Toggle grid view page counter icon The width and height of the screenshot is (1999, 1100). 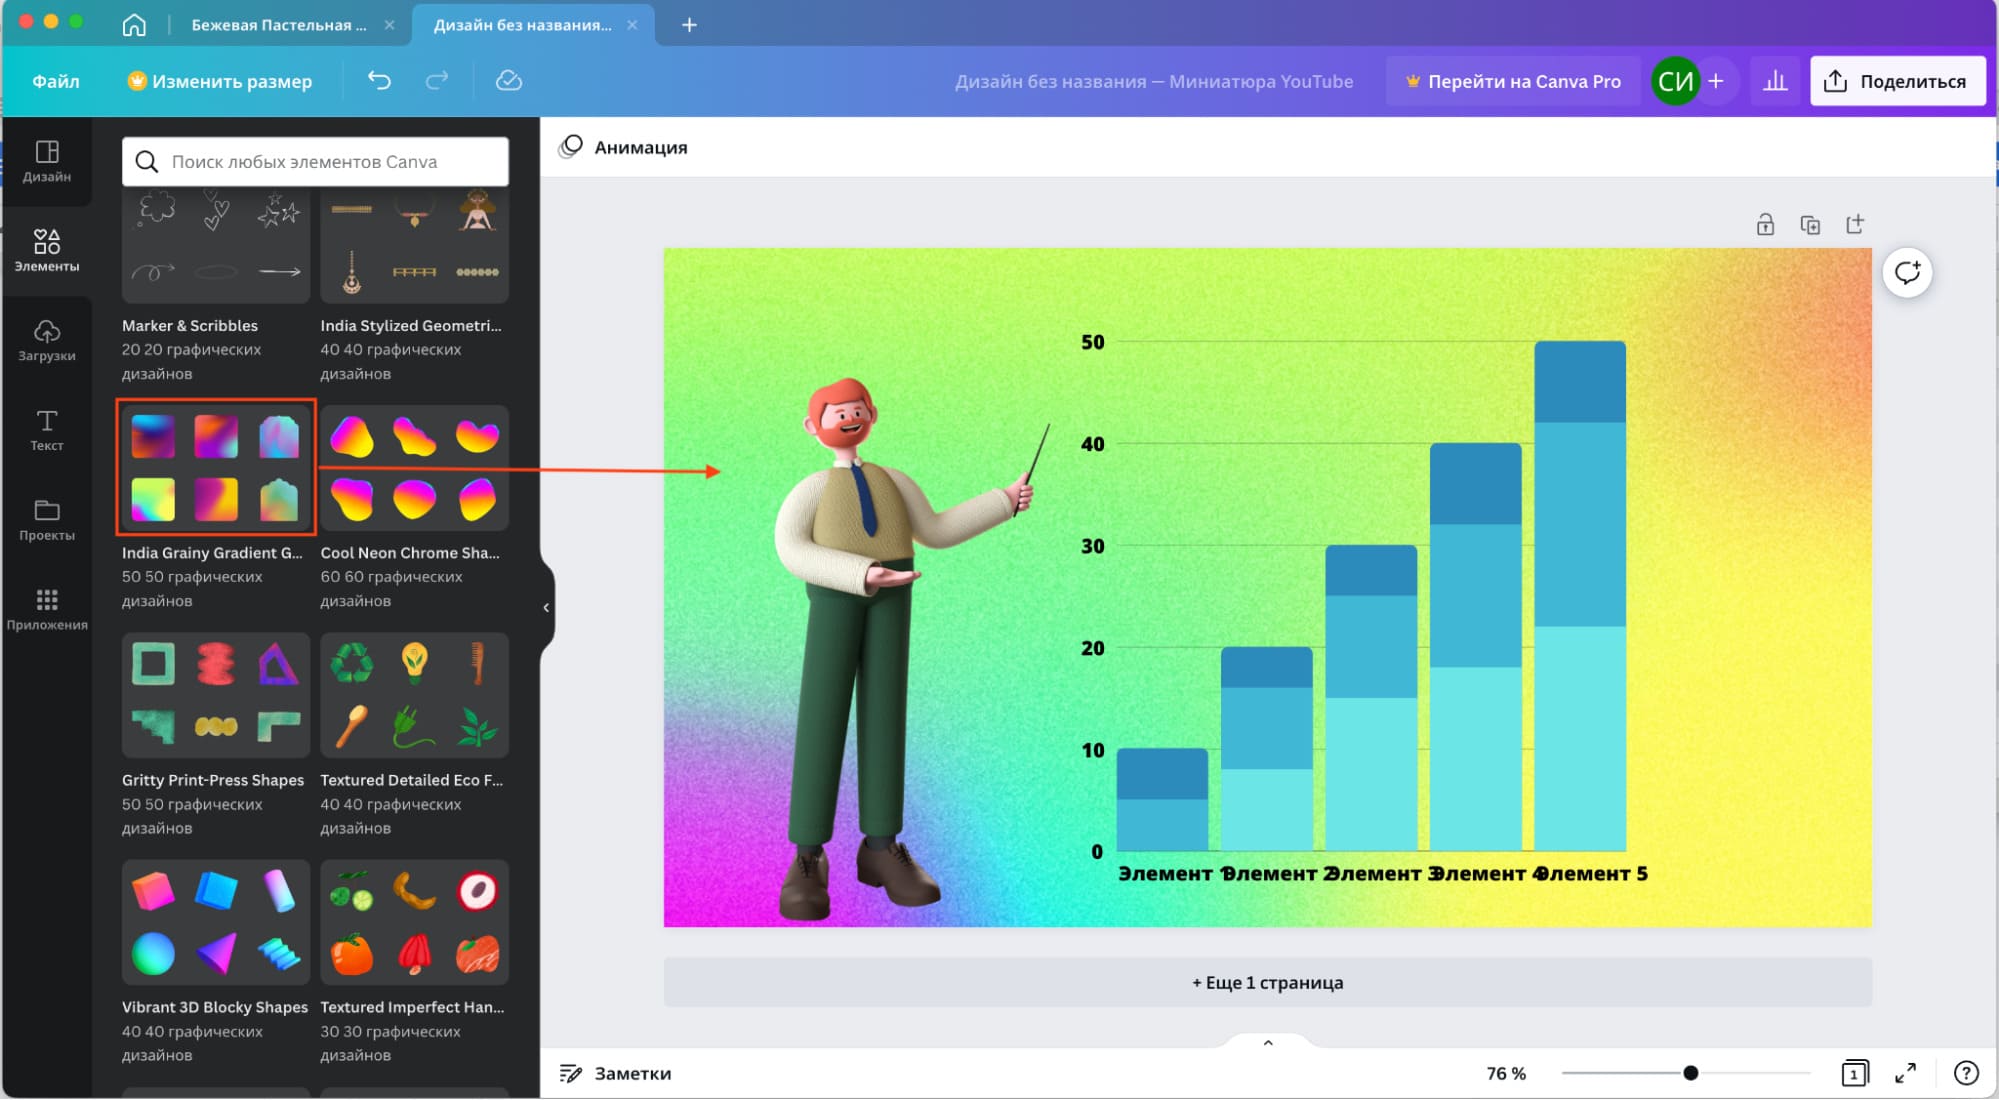(1854, 1073)
